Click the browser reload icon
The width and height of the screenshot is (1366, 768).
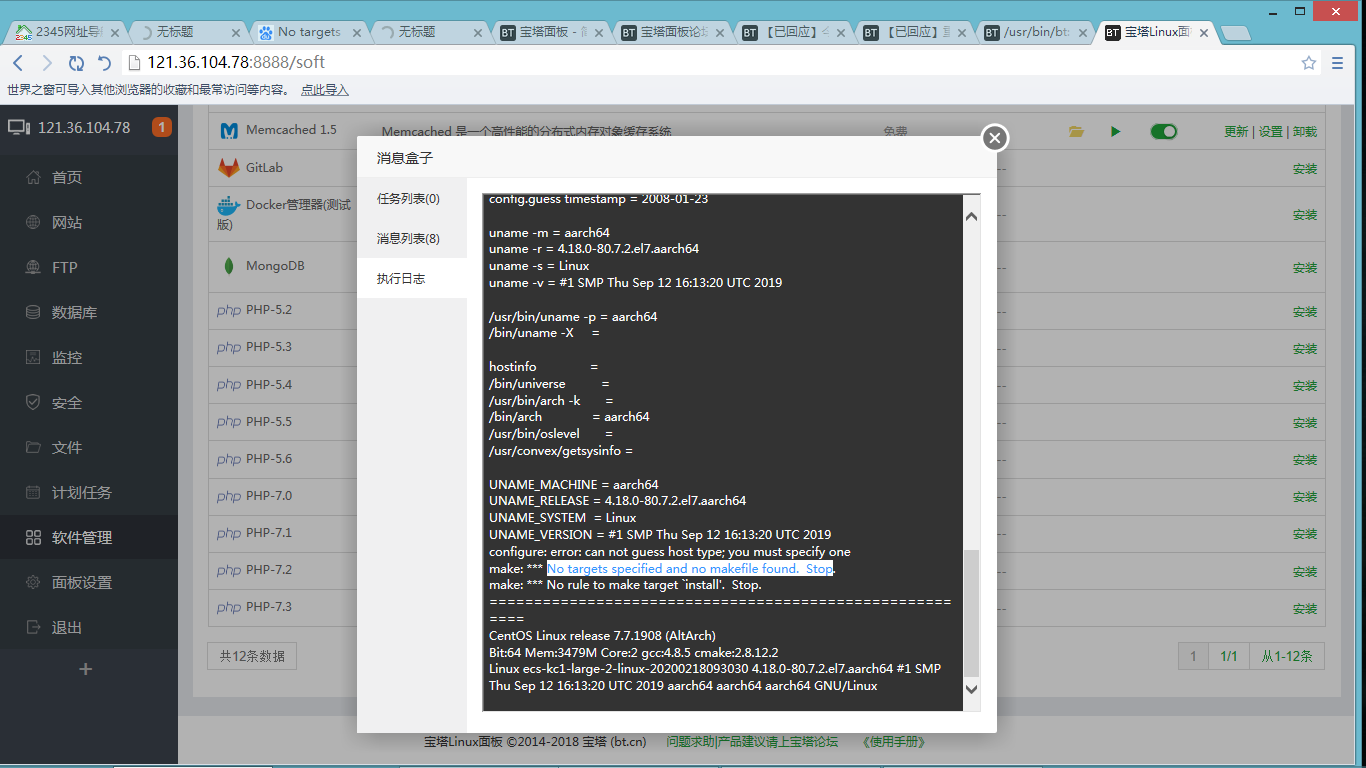(76, 63)
